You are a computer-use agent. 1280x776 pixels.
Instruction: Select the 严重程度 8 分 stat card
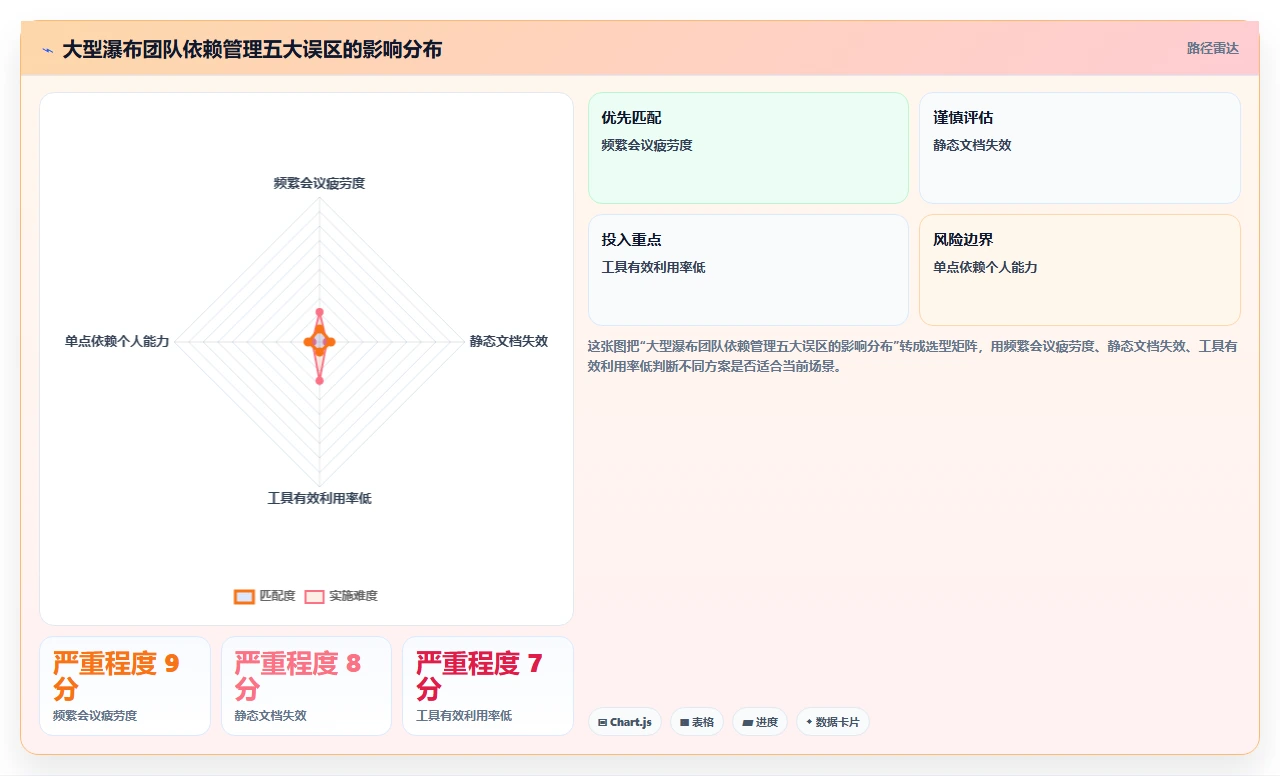pos(306,686)
